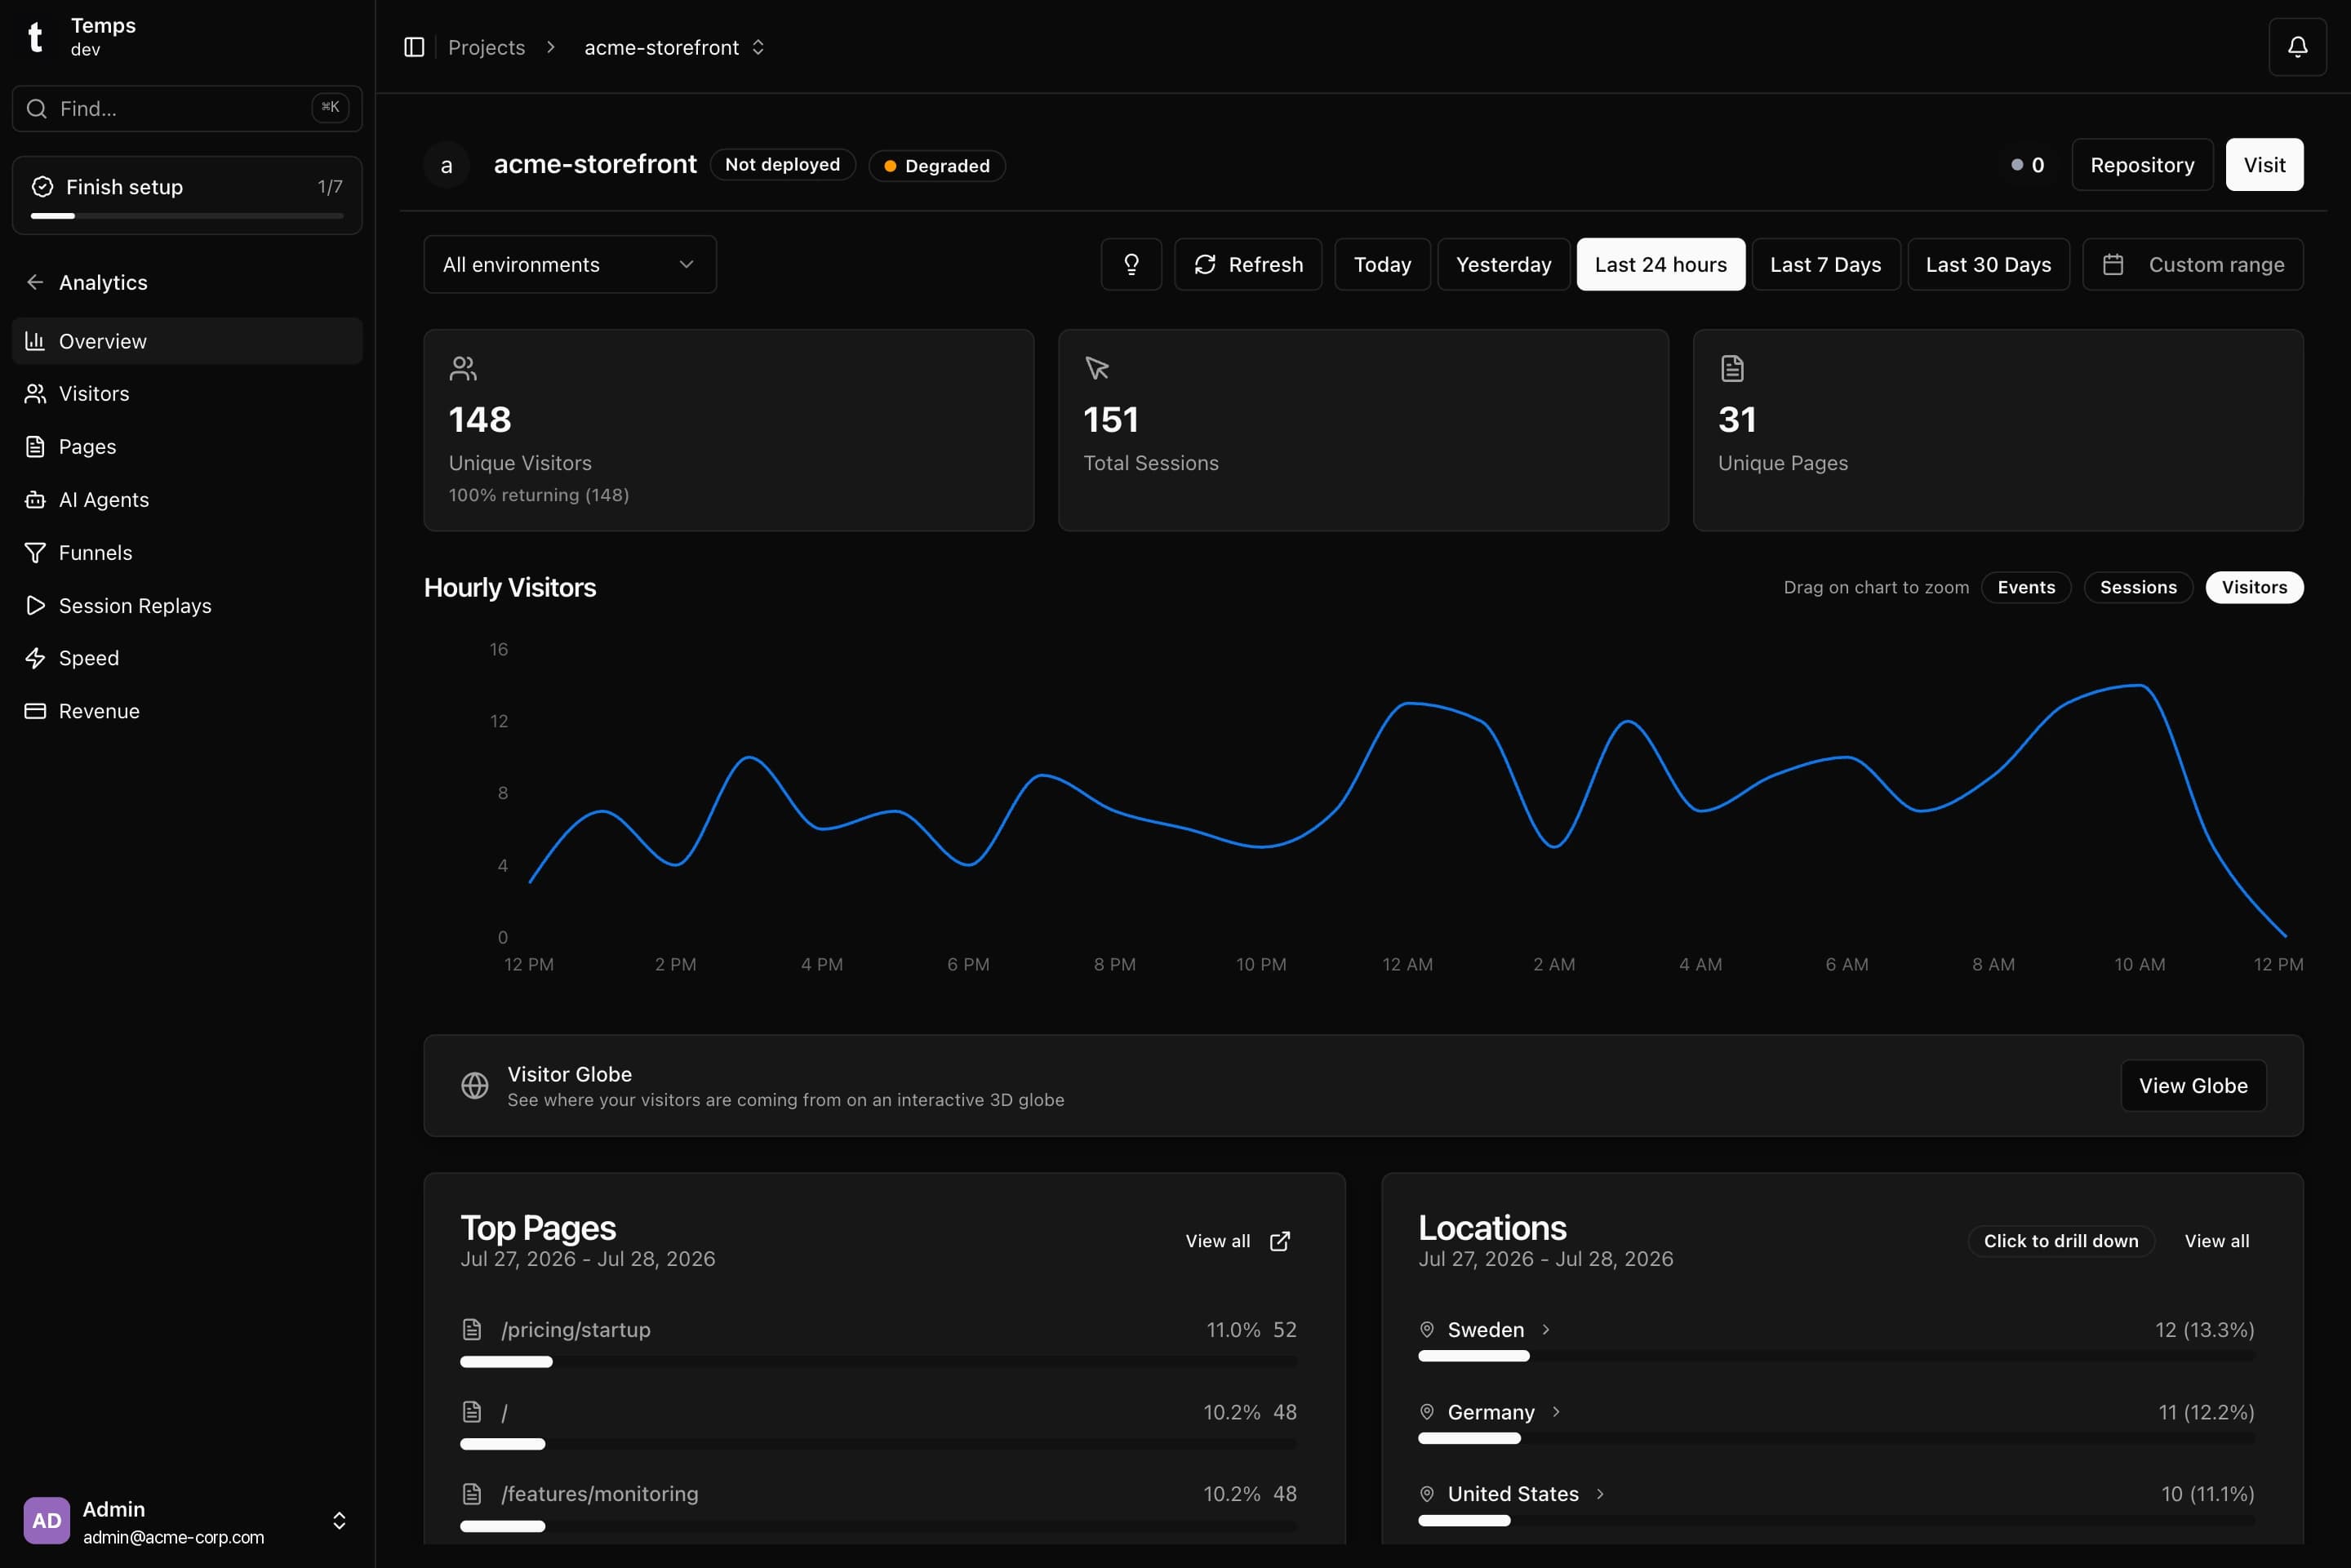
Task: Click the Projects breadcrumb link
Action: pyautogui.click(x=486, y=47)
